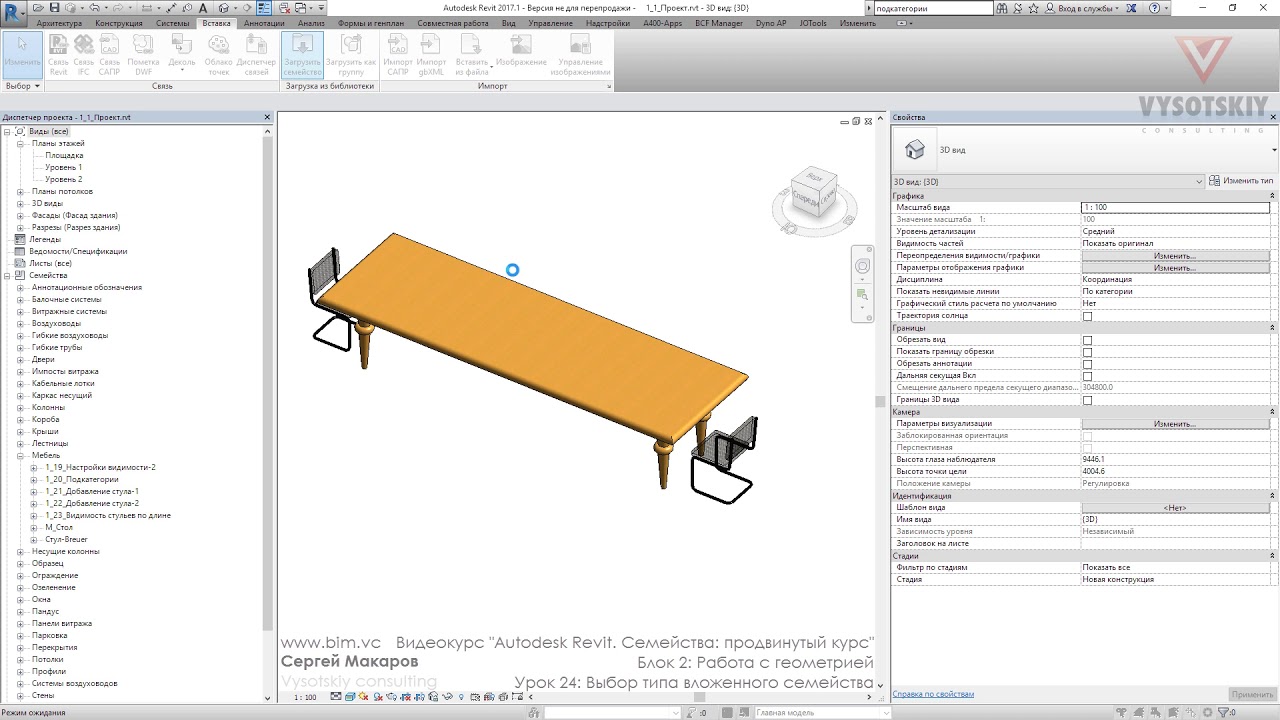
Task: Click the steering wheel icon on the navigation bar
Action: pos(862,266)
